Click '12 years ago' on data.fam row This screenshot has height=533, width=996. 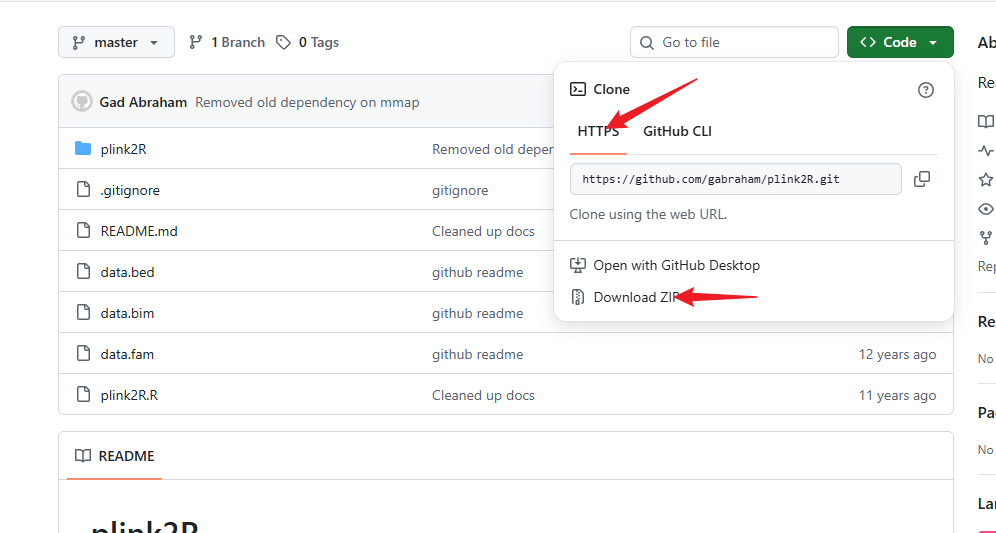click(x=898, y=354)
